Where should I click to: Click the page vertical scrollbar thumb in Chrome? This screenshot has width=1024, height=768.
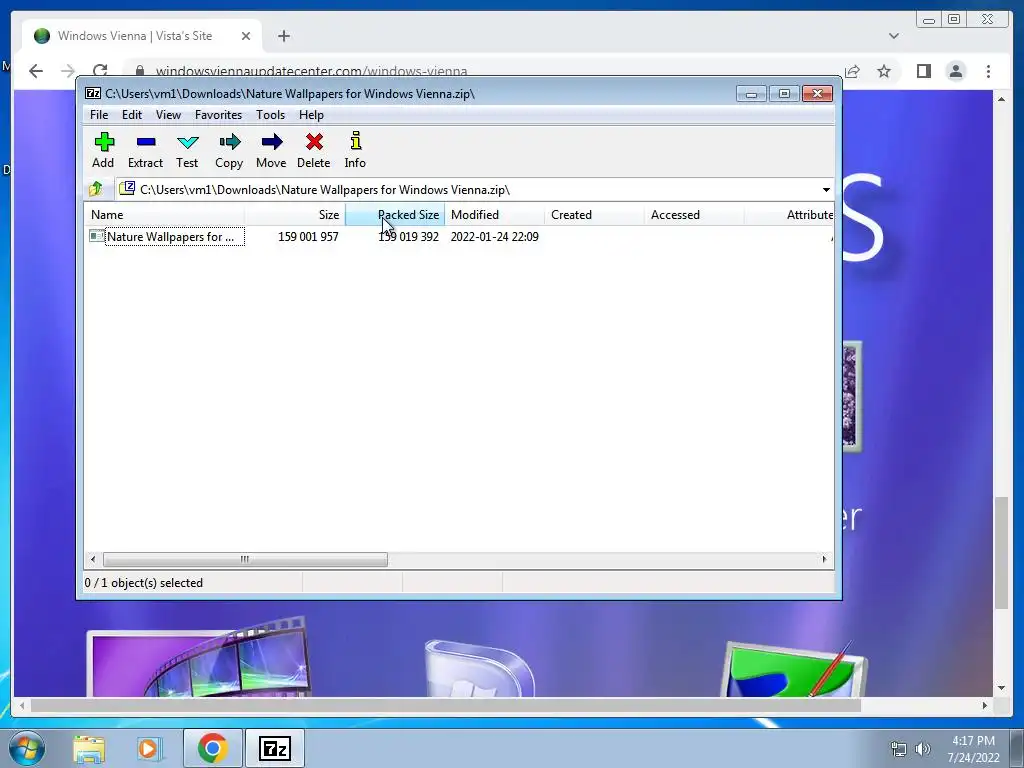click(x=1001, y=553)
